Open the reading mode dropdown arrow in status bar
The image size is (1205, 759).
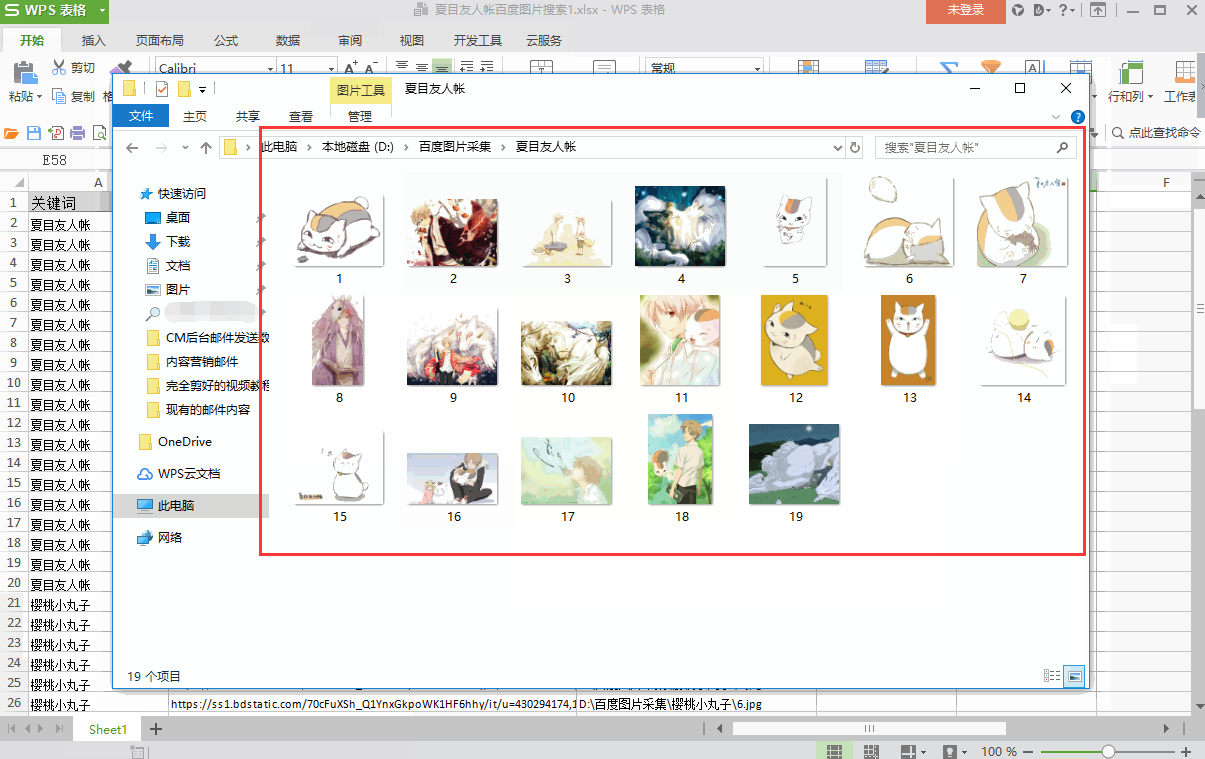[x=923, y=751]
